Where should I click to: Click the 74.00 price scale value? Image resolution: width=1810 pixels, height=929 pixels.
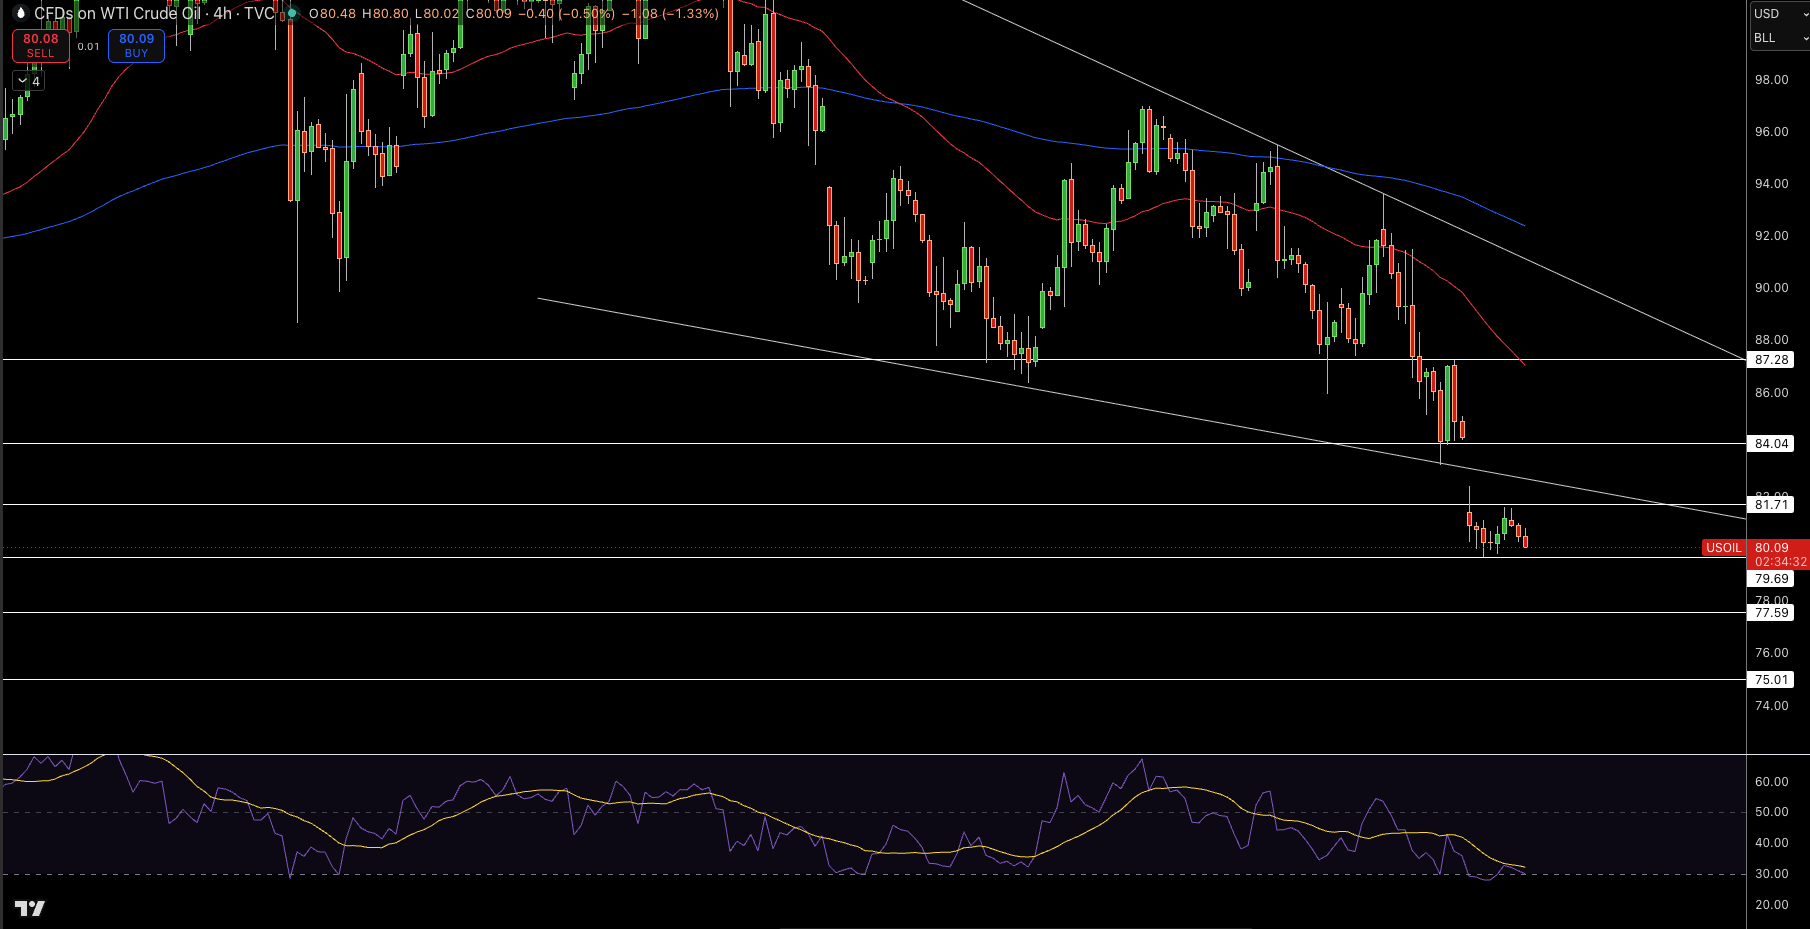point(1772,706)
